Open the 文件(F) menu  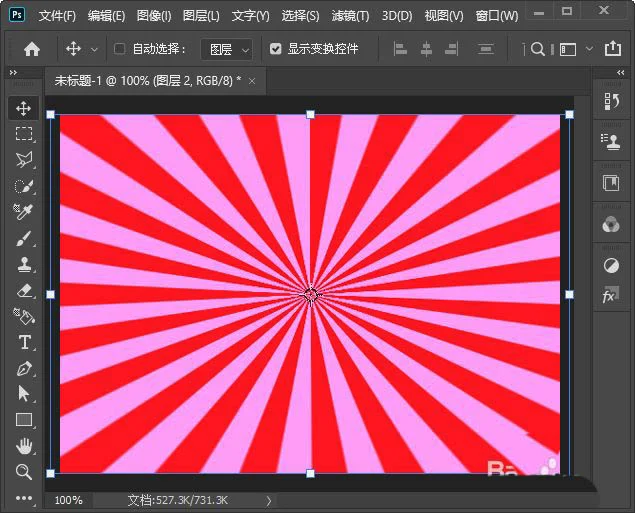pyautogui.click(x=57, y=16)
